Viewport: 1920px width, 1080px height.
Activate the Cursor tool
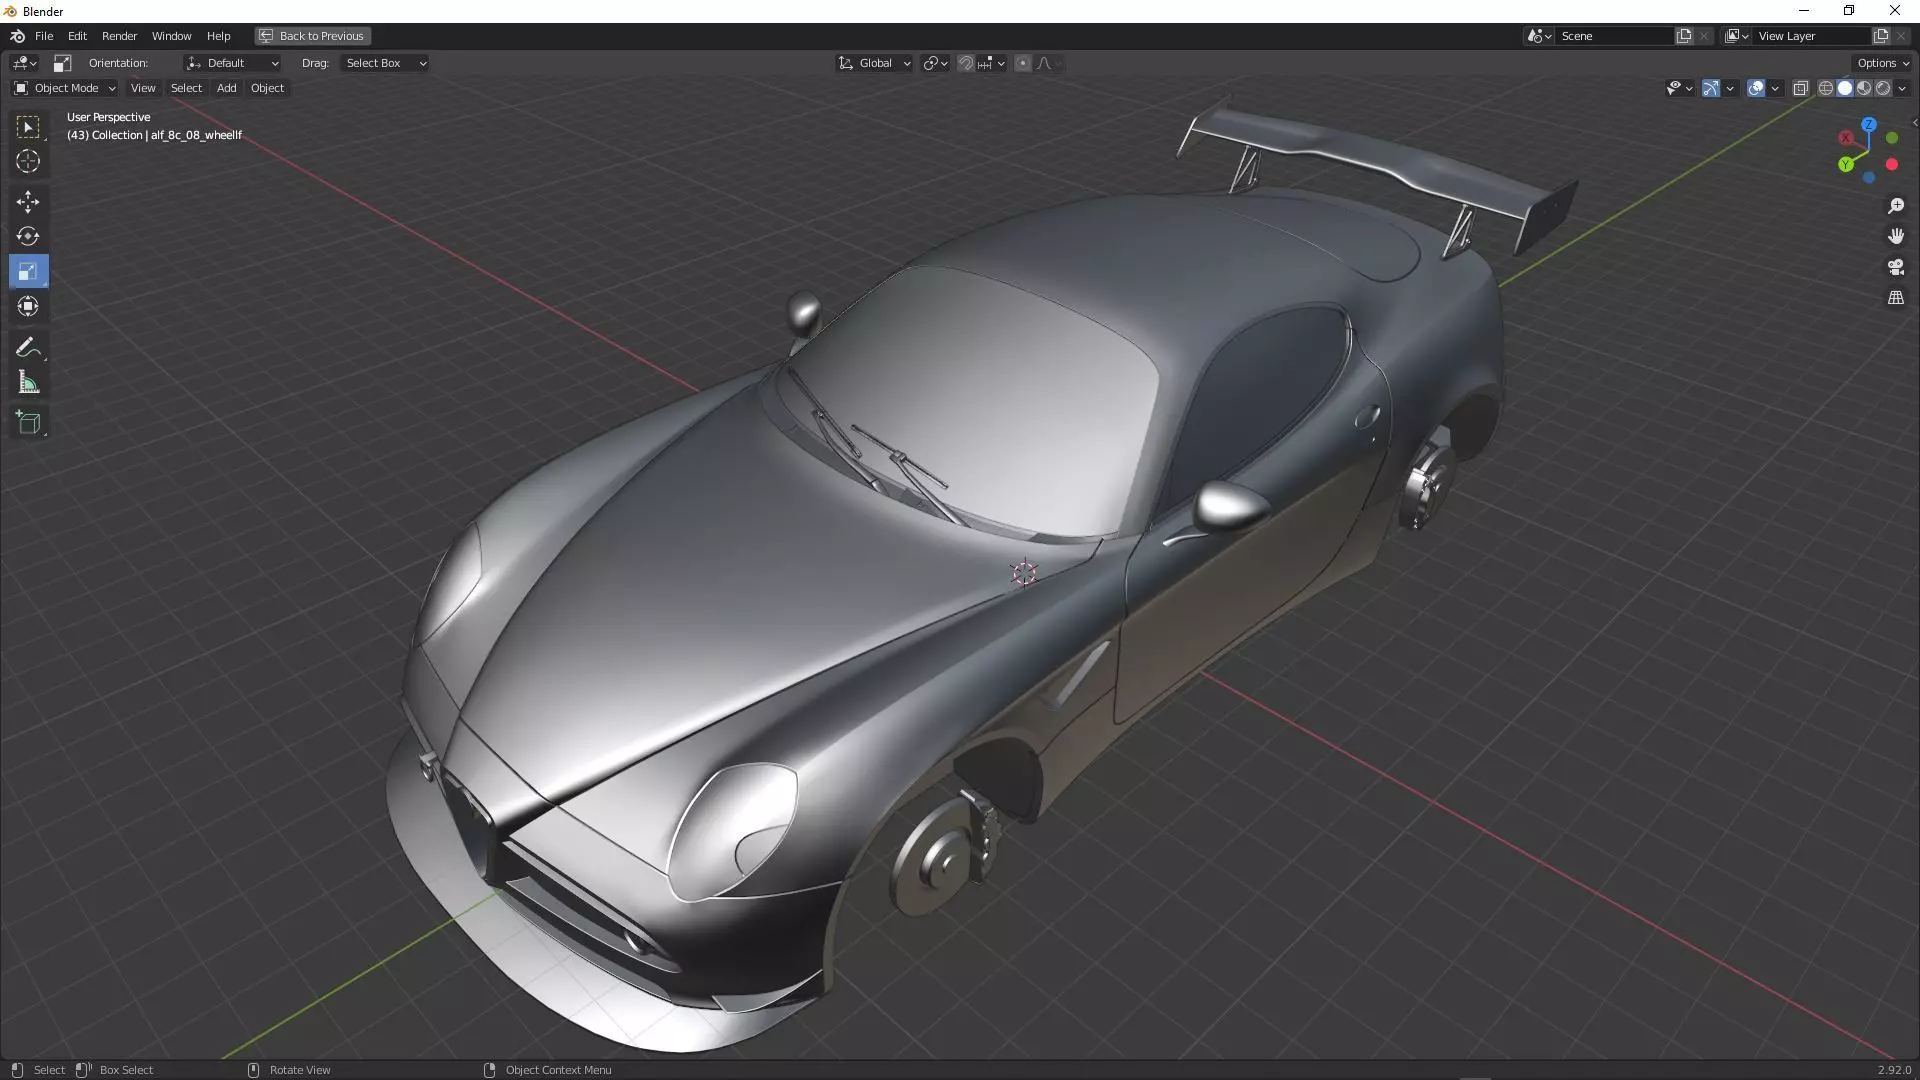(x=28, y=162)
